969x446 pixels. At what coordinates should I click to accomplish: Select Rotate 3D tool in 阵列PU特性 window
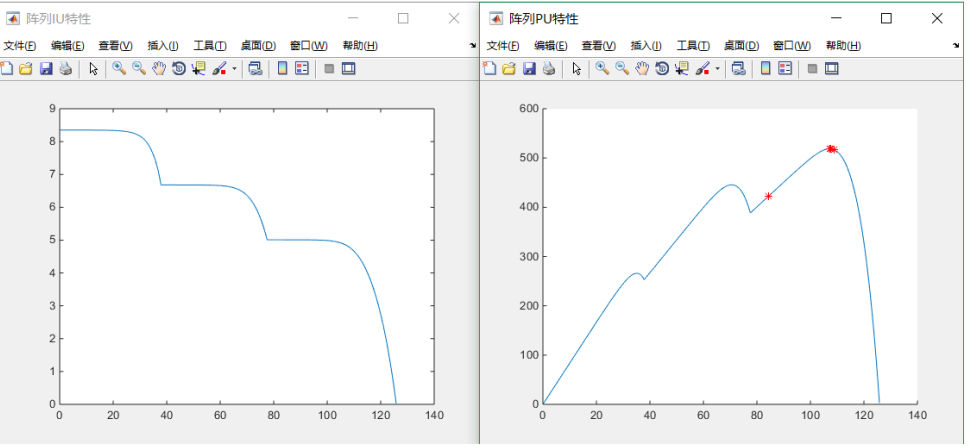662,69
